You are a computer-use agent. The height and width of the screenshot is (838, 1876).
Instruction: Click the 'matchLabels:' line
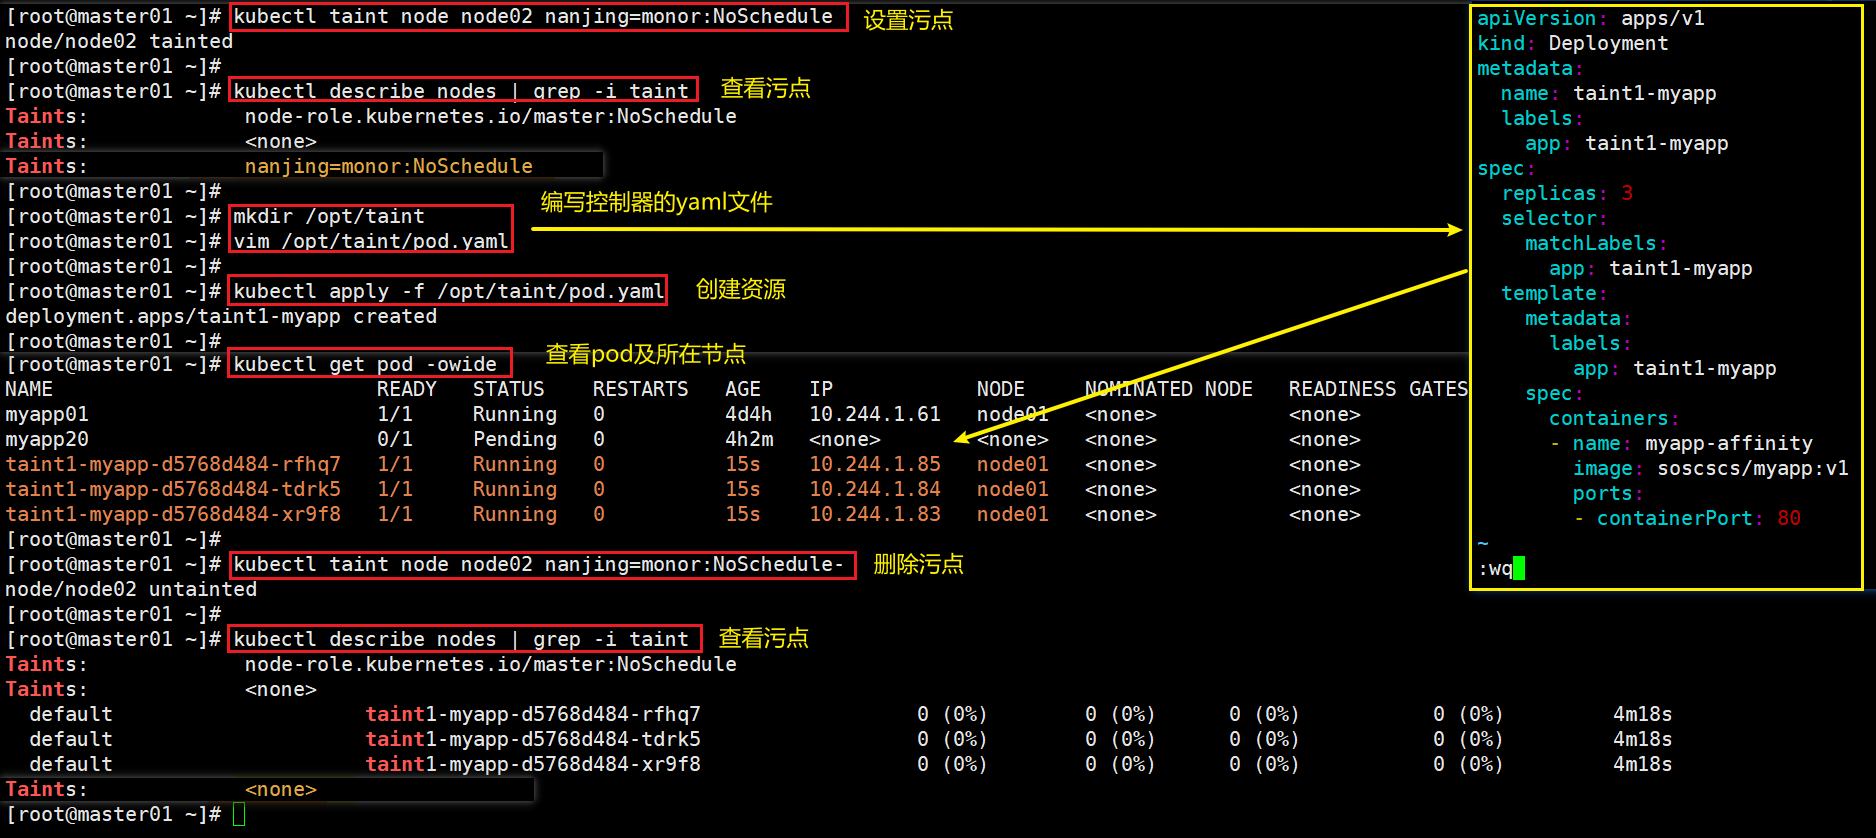[x=1597, y=243]
